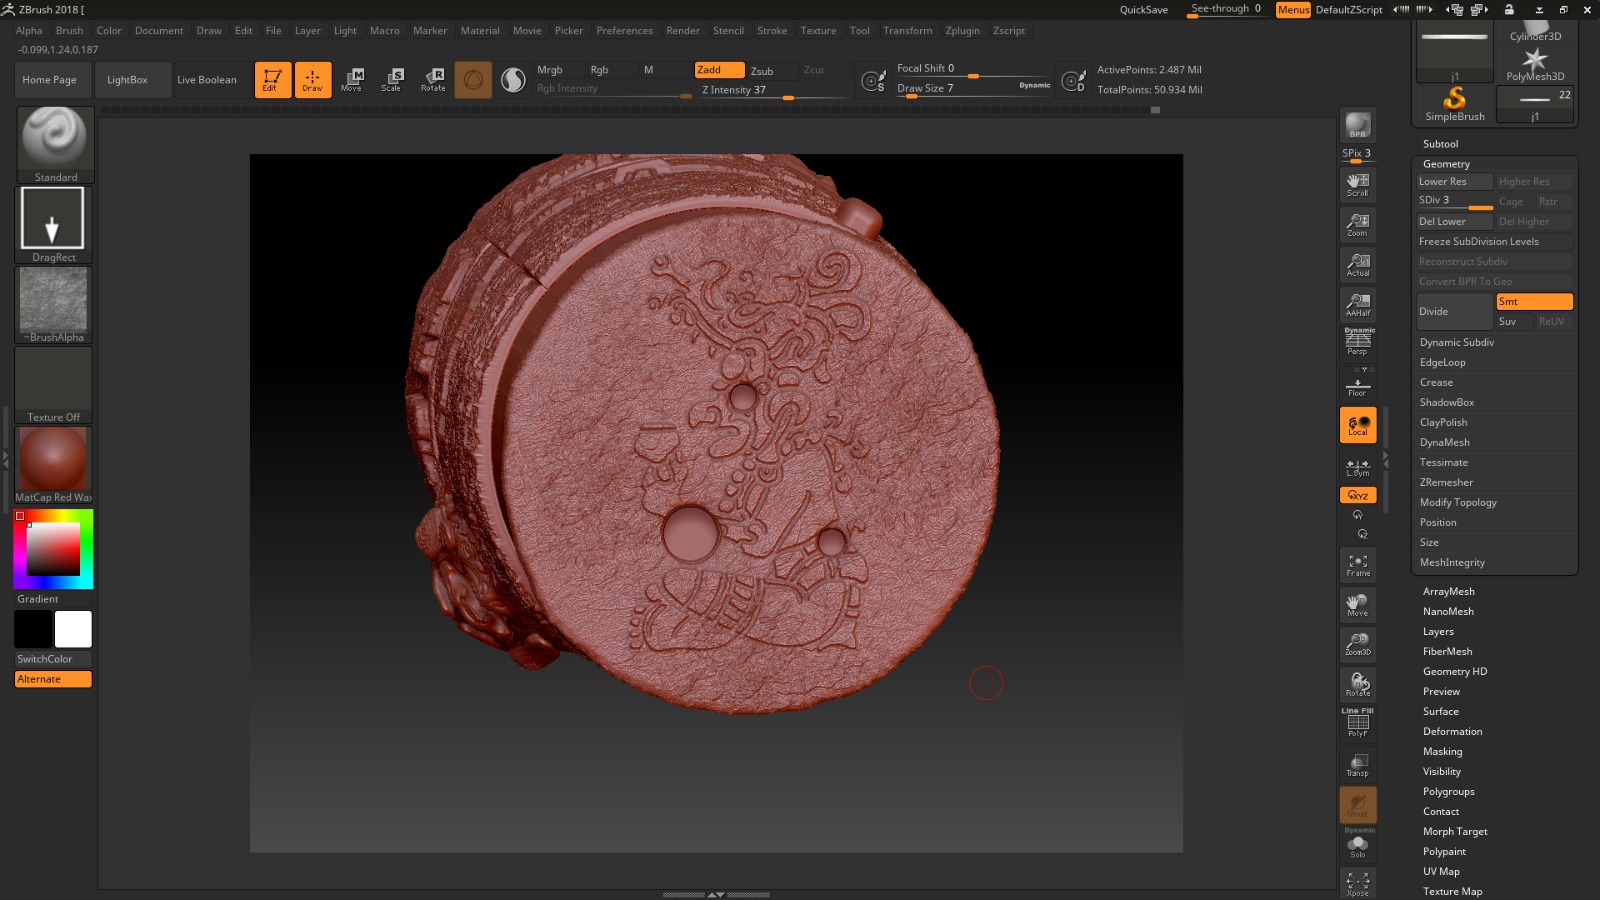The image size is (1600, 900).
Task: Toggle the Floor grid icon
Action: [x=1358, y=387]
